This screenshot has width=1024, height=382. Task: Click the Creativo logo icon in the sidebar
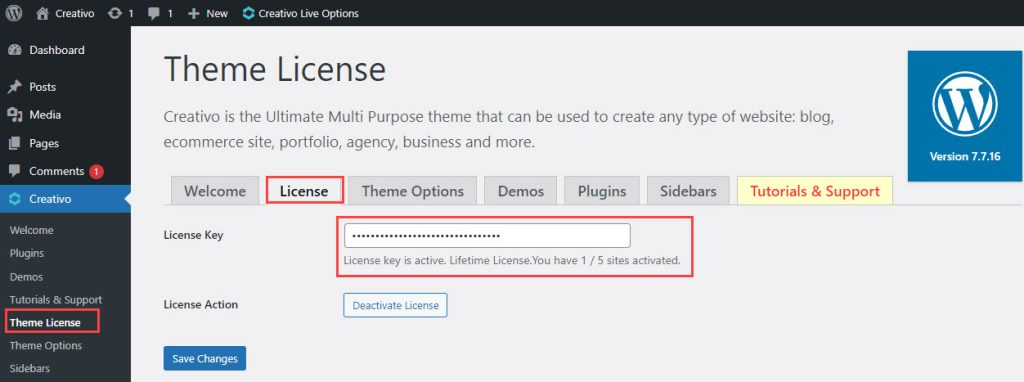[x=14, y=199]
